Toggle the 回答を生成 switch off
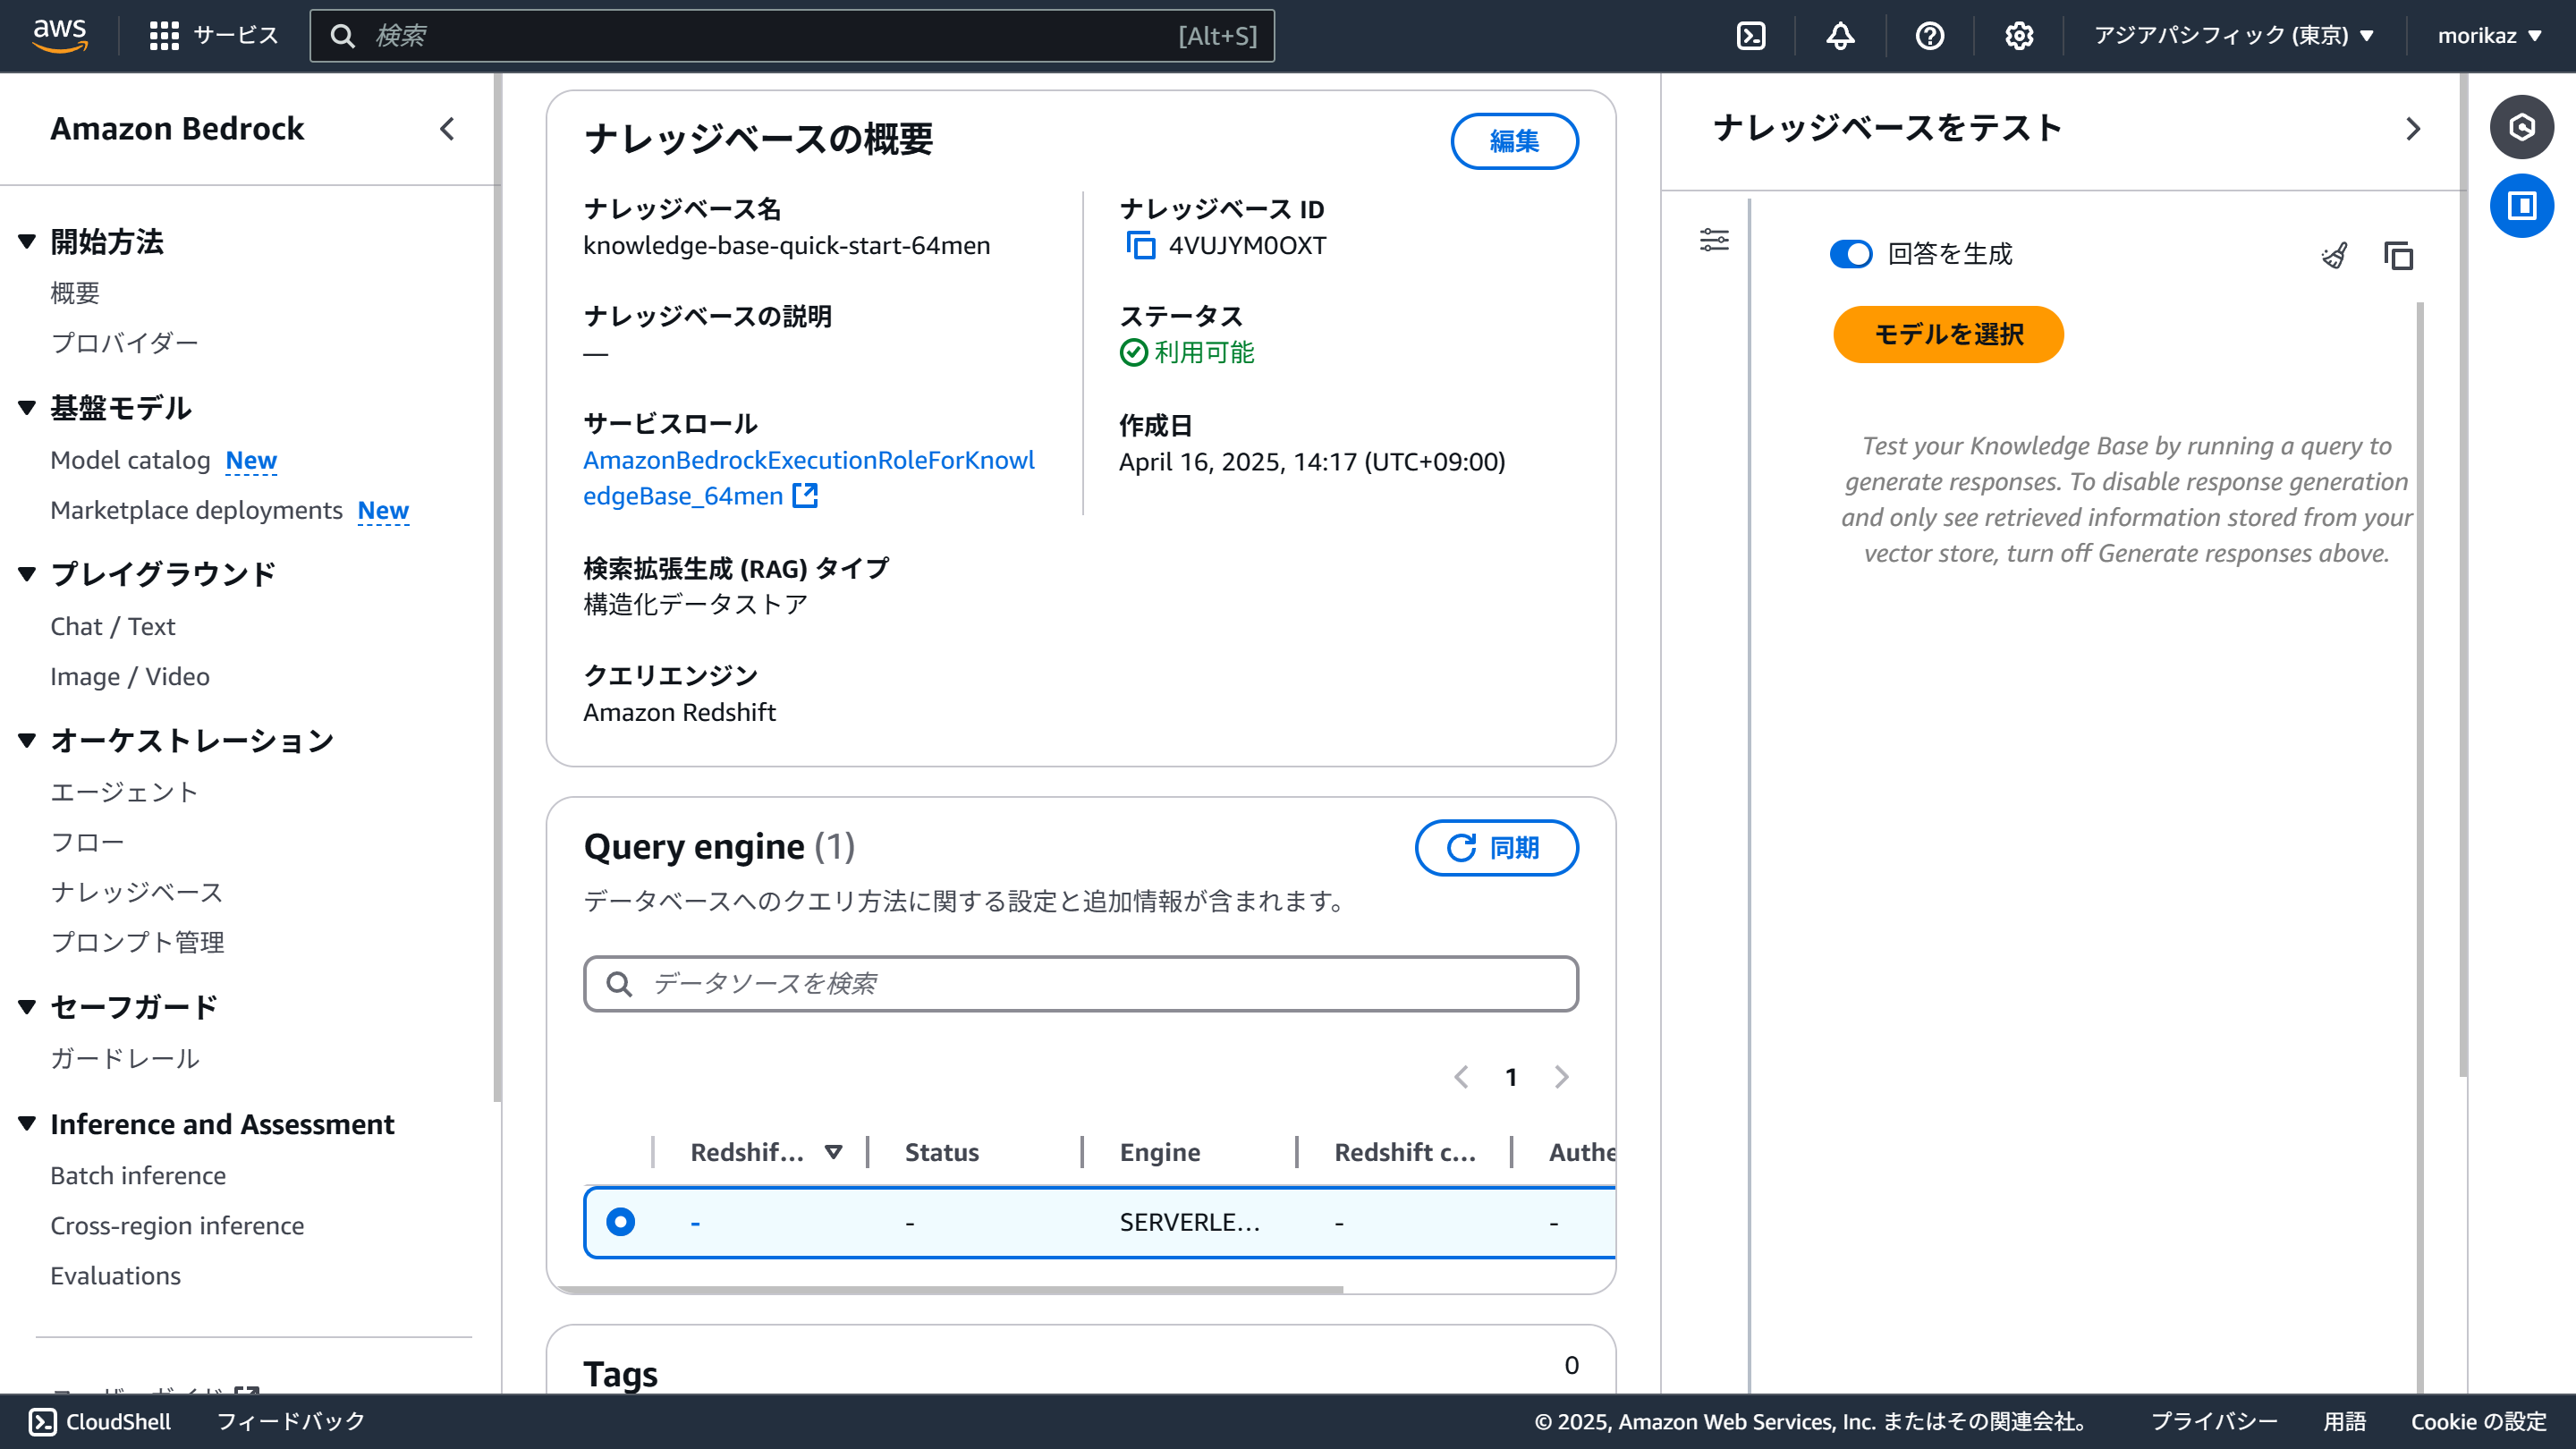This screenshot has width=2576, height=1449. [1851, 254]
